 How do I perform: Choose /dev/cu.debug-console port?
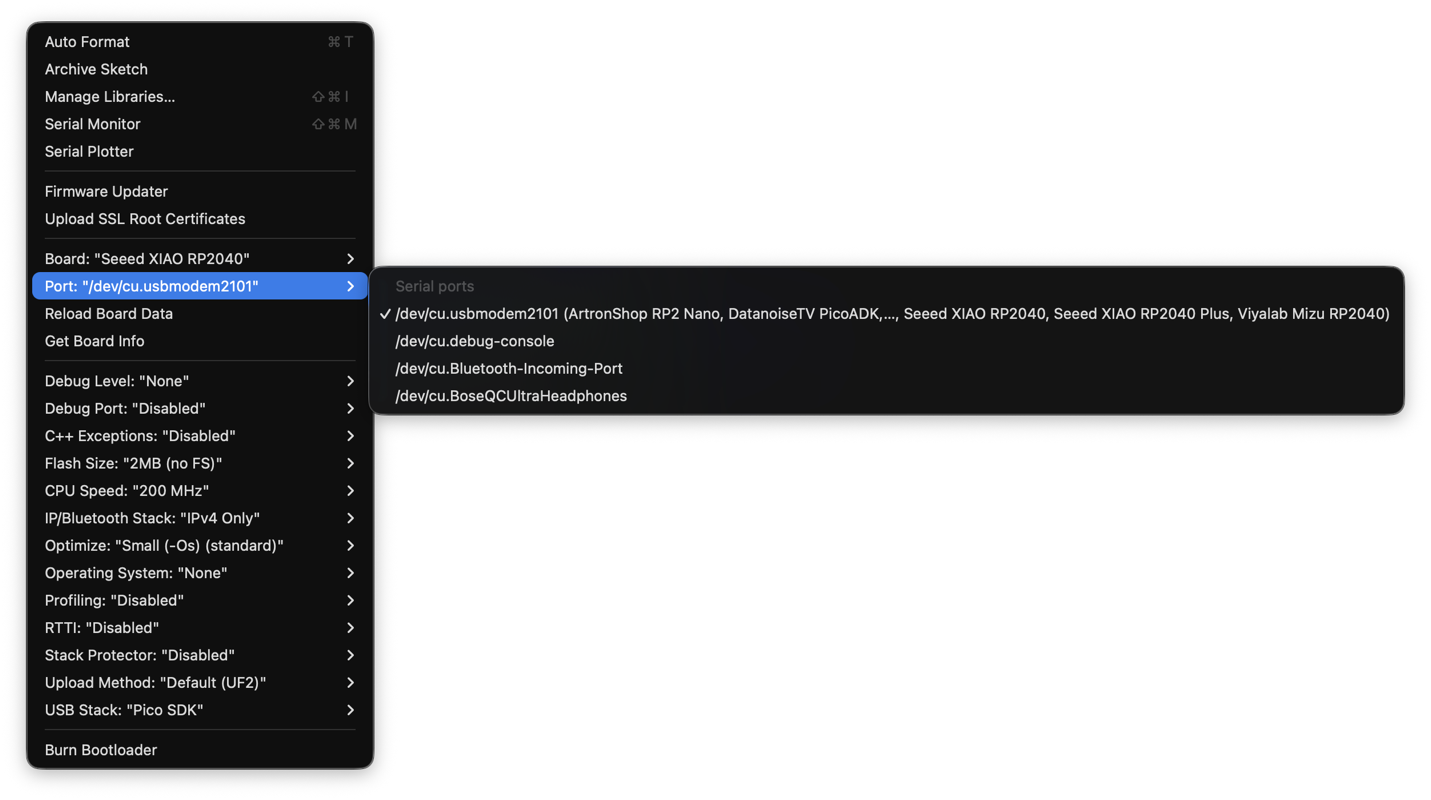click(x=887, y=341)
